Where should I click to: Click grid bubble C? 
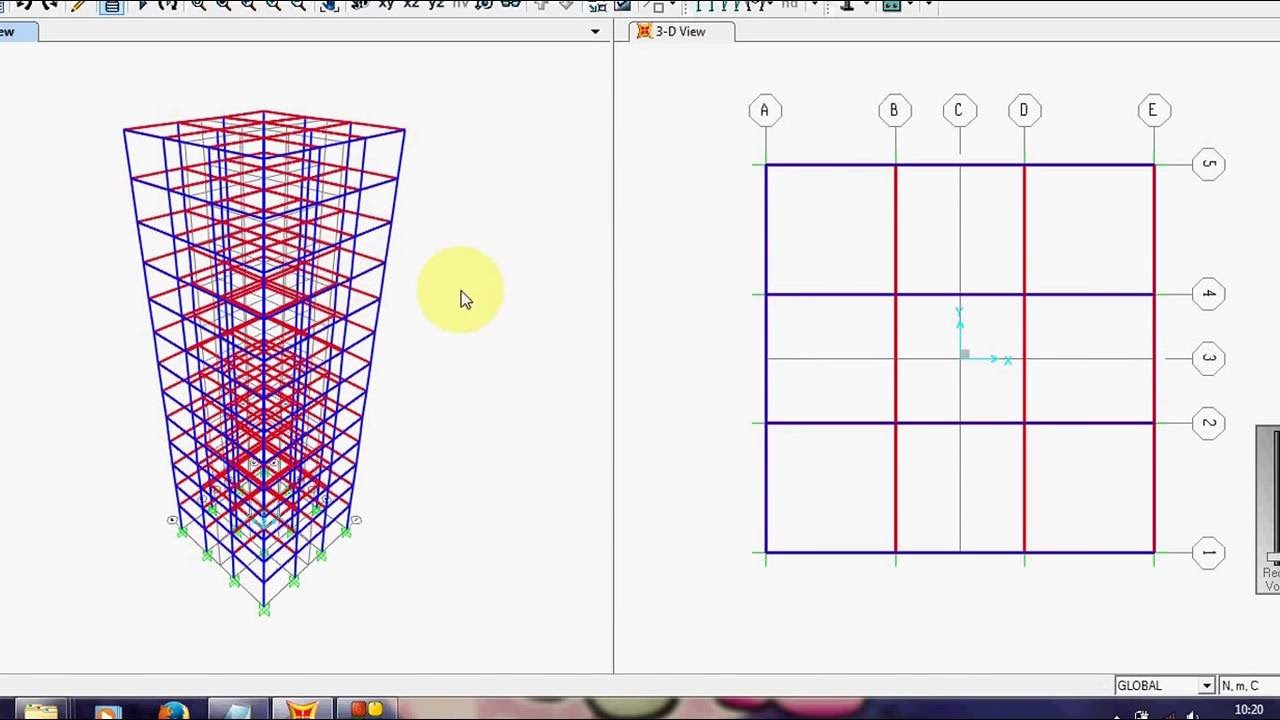[x=959, y=110]
